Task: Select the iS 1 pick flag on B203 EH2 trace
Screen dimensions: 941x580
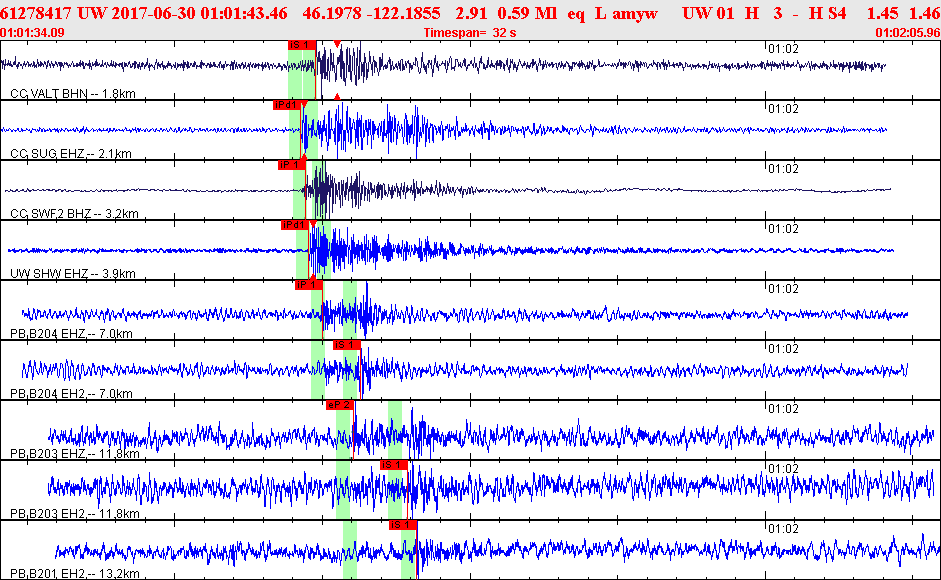Action: (x=394, y=465)
